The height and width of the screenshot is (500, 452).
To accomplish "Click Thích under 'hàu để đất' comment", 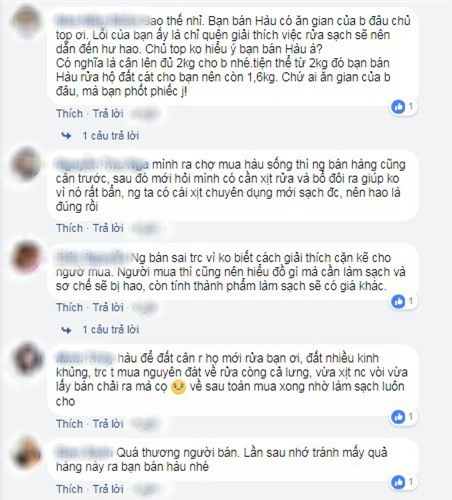I will (69, 424).
